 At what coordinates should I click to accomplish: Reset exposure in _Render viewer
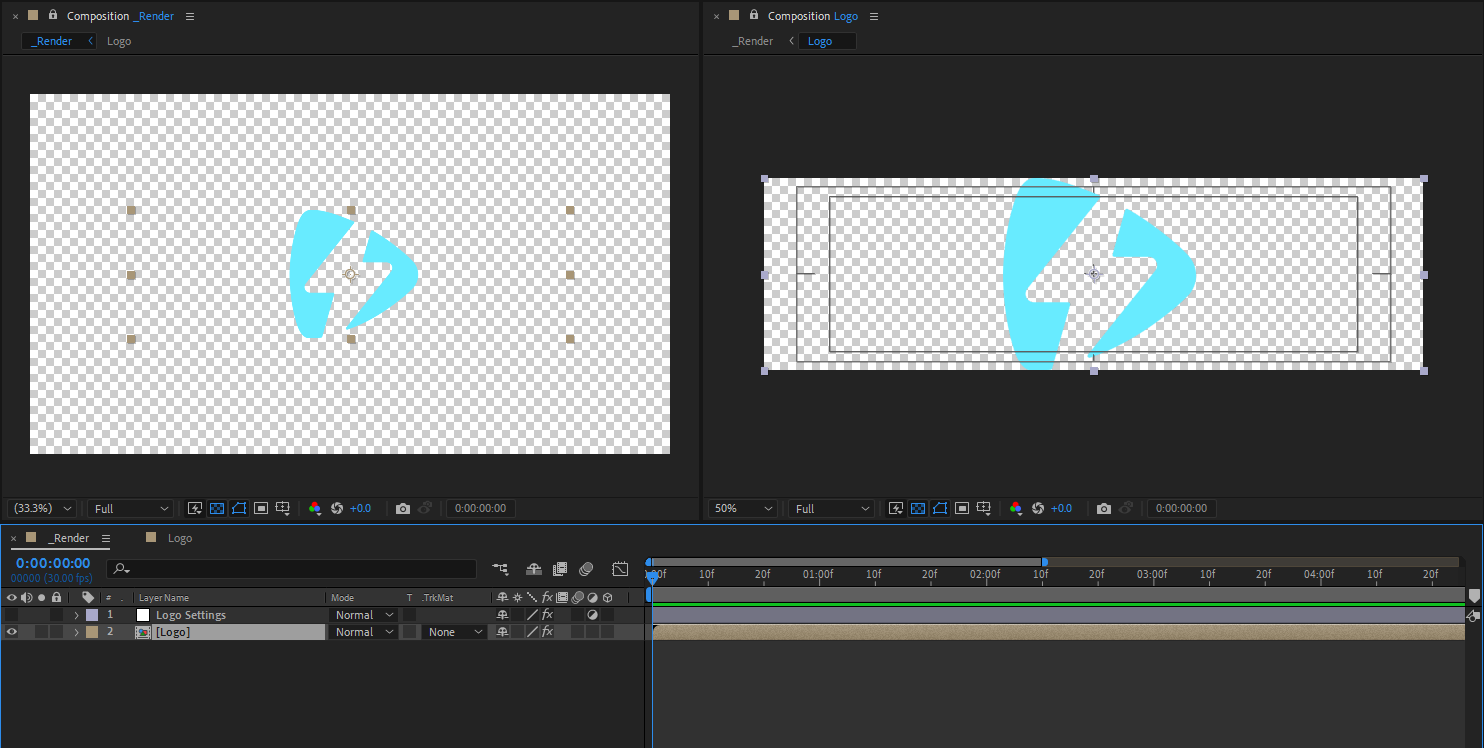[x=337, y=508]
